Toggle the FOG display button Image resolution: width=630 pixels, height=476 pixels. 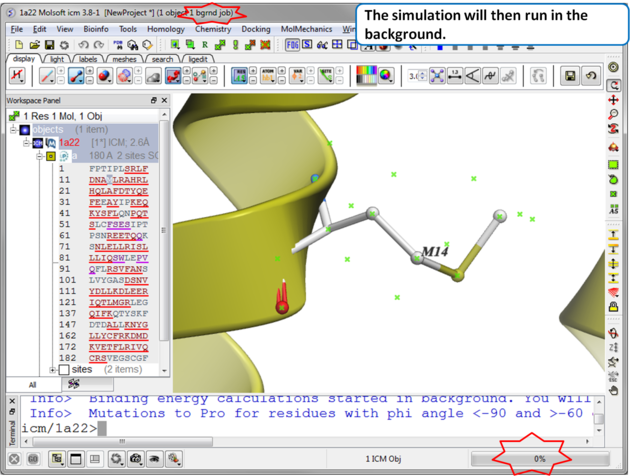[x=292, y=45]
